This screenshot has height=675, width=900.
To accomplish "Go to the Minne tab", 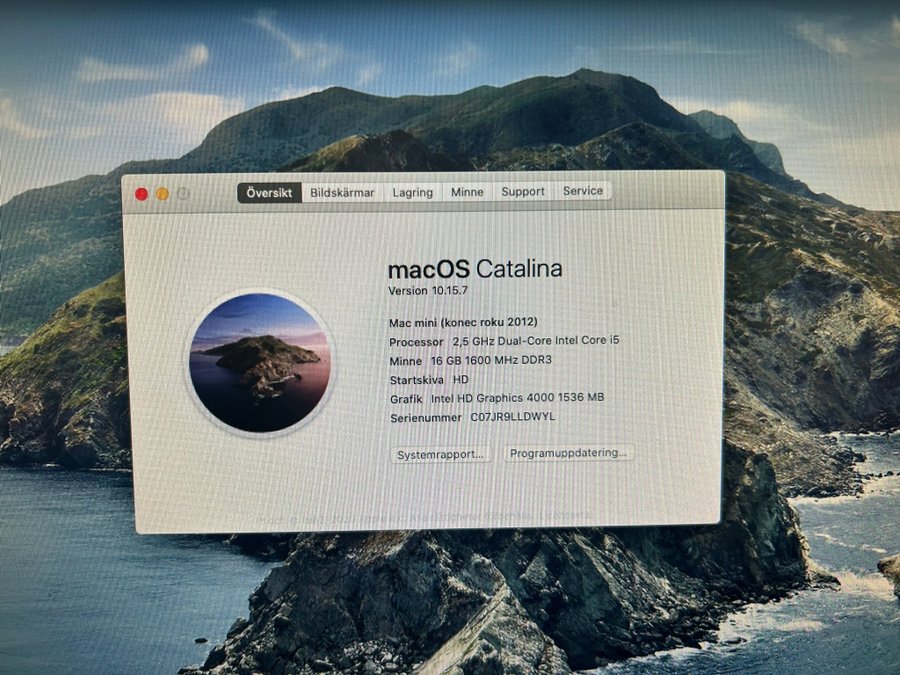I will point(467,192).
